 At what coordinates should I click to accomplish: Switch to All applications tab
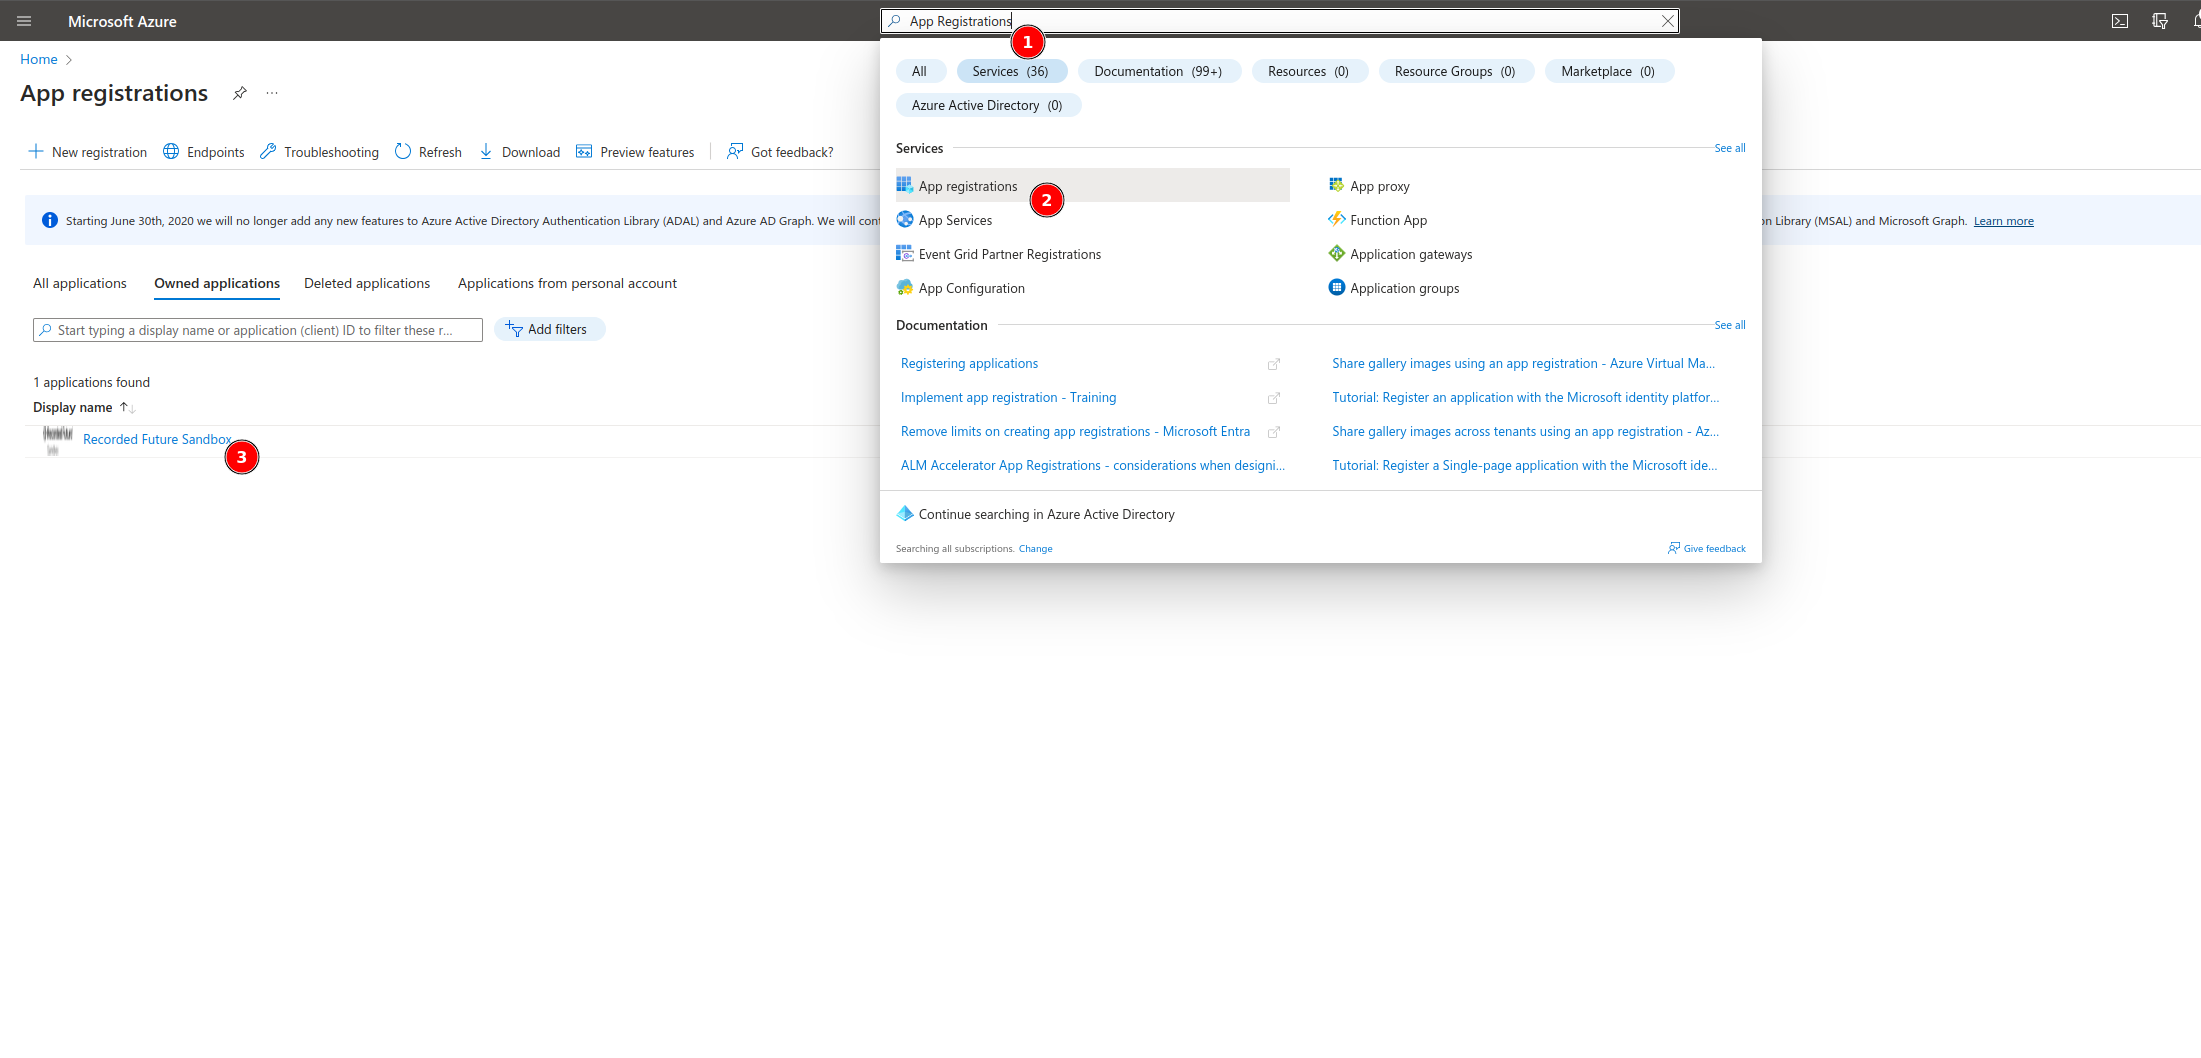click(80, 284)
